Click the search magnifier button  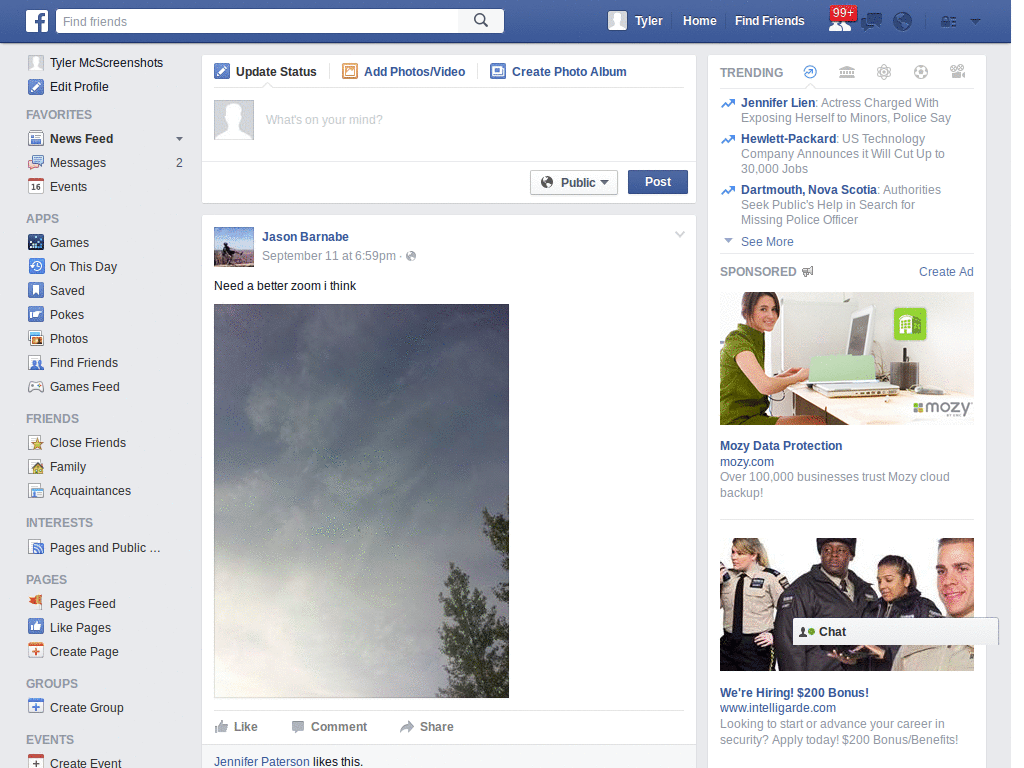(481, 21)
